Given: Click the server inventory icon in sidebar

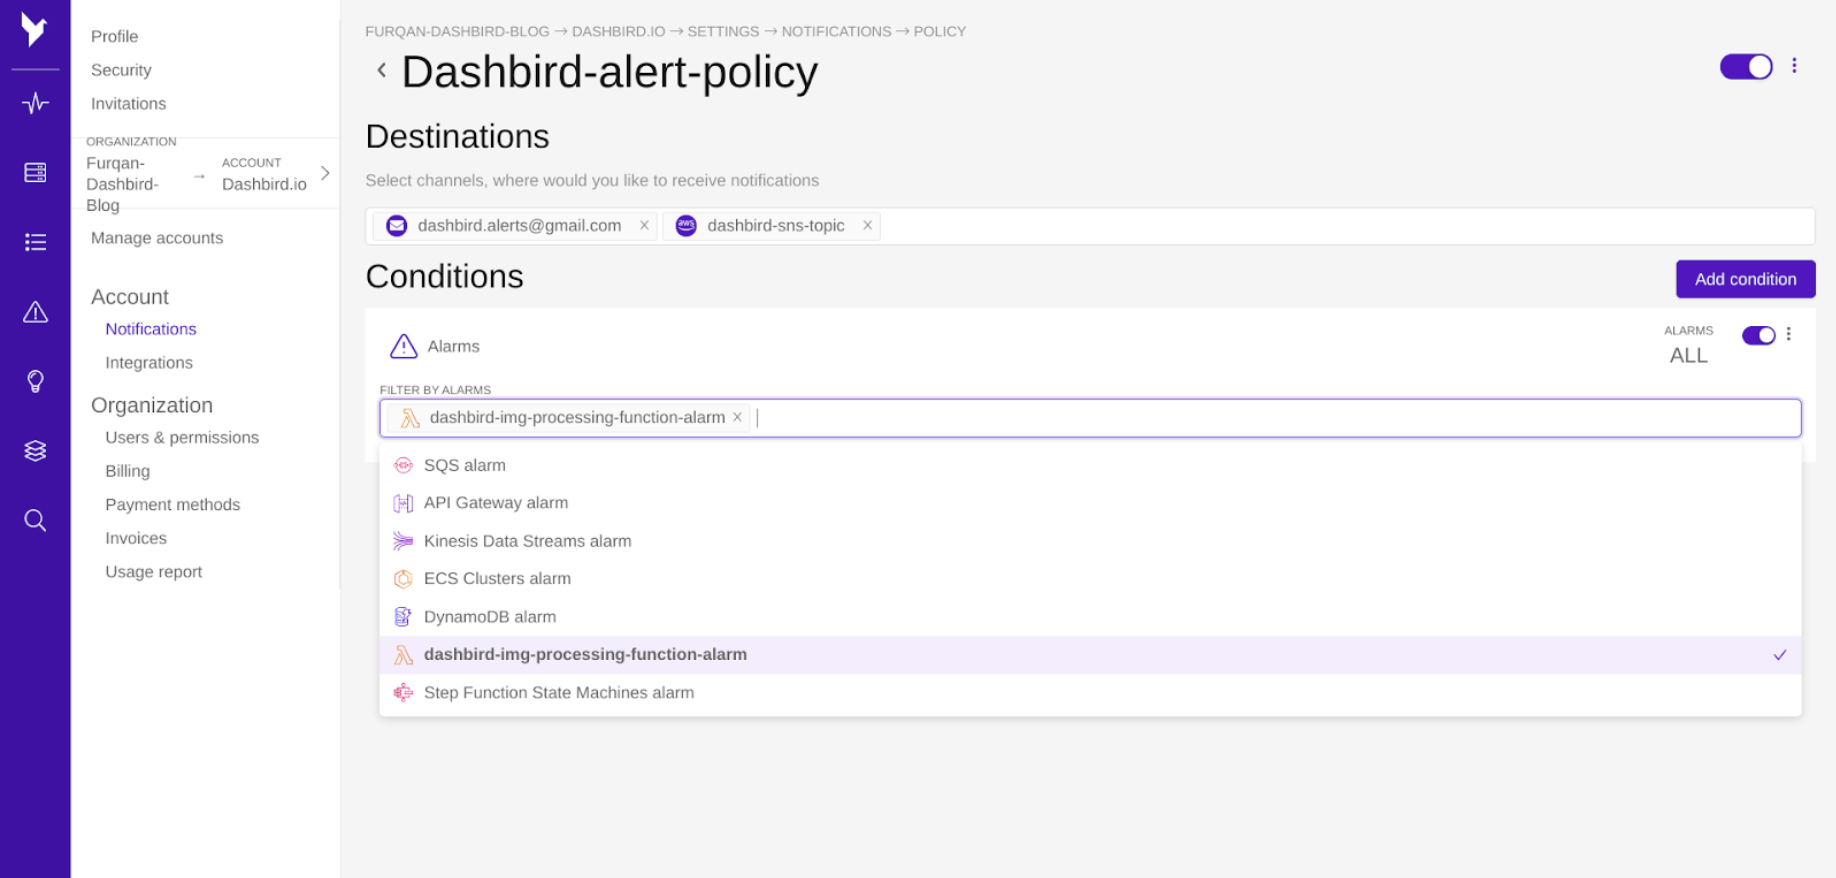Looking at the screenshot, I should (35, 172).
